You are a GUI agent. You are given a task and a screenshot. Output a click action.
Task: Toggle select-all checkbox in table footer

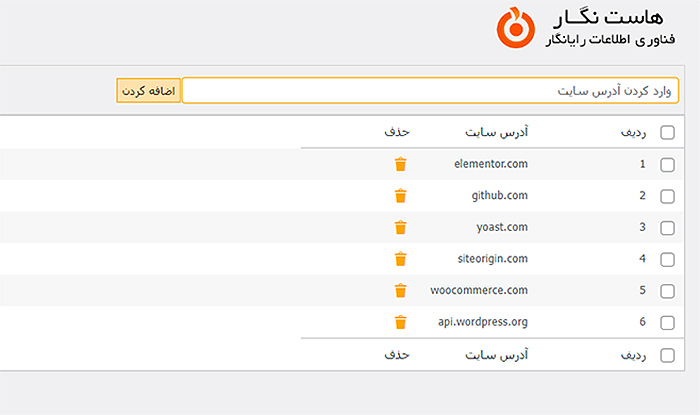(668, 355)
